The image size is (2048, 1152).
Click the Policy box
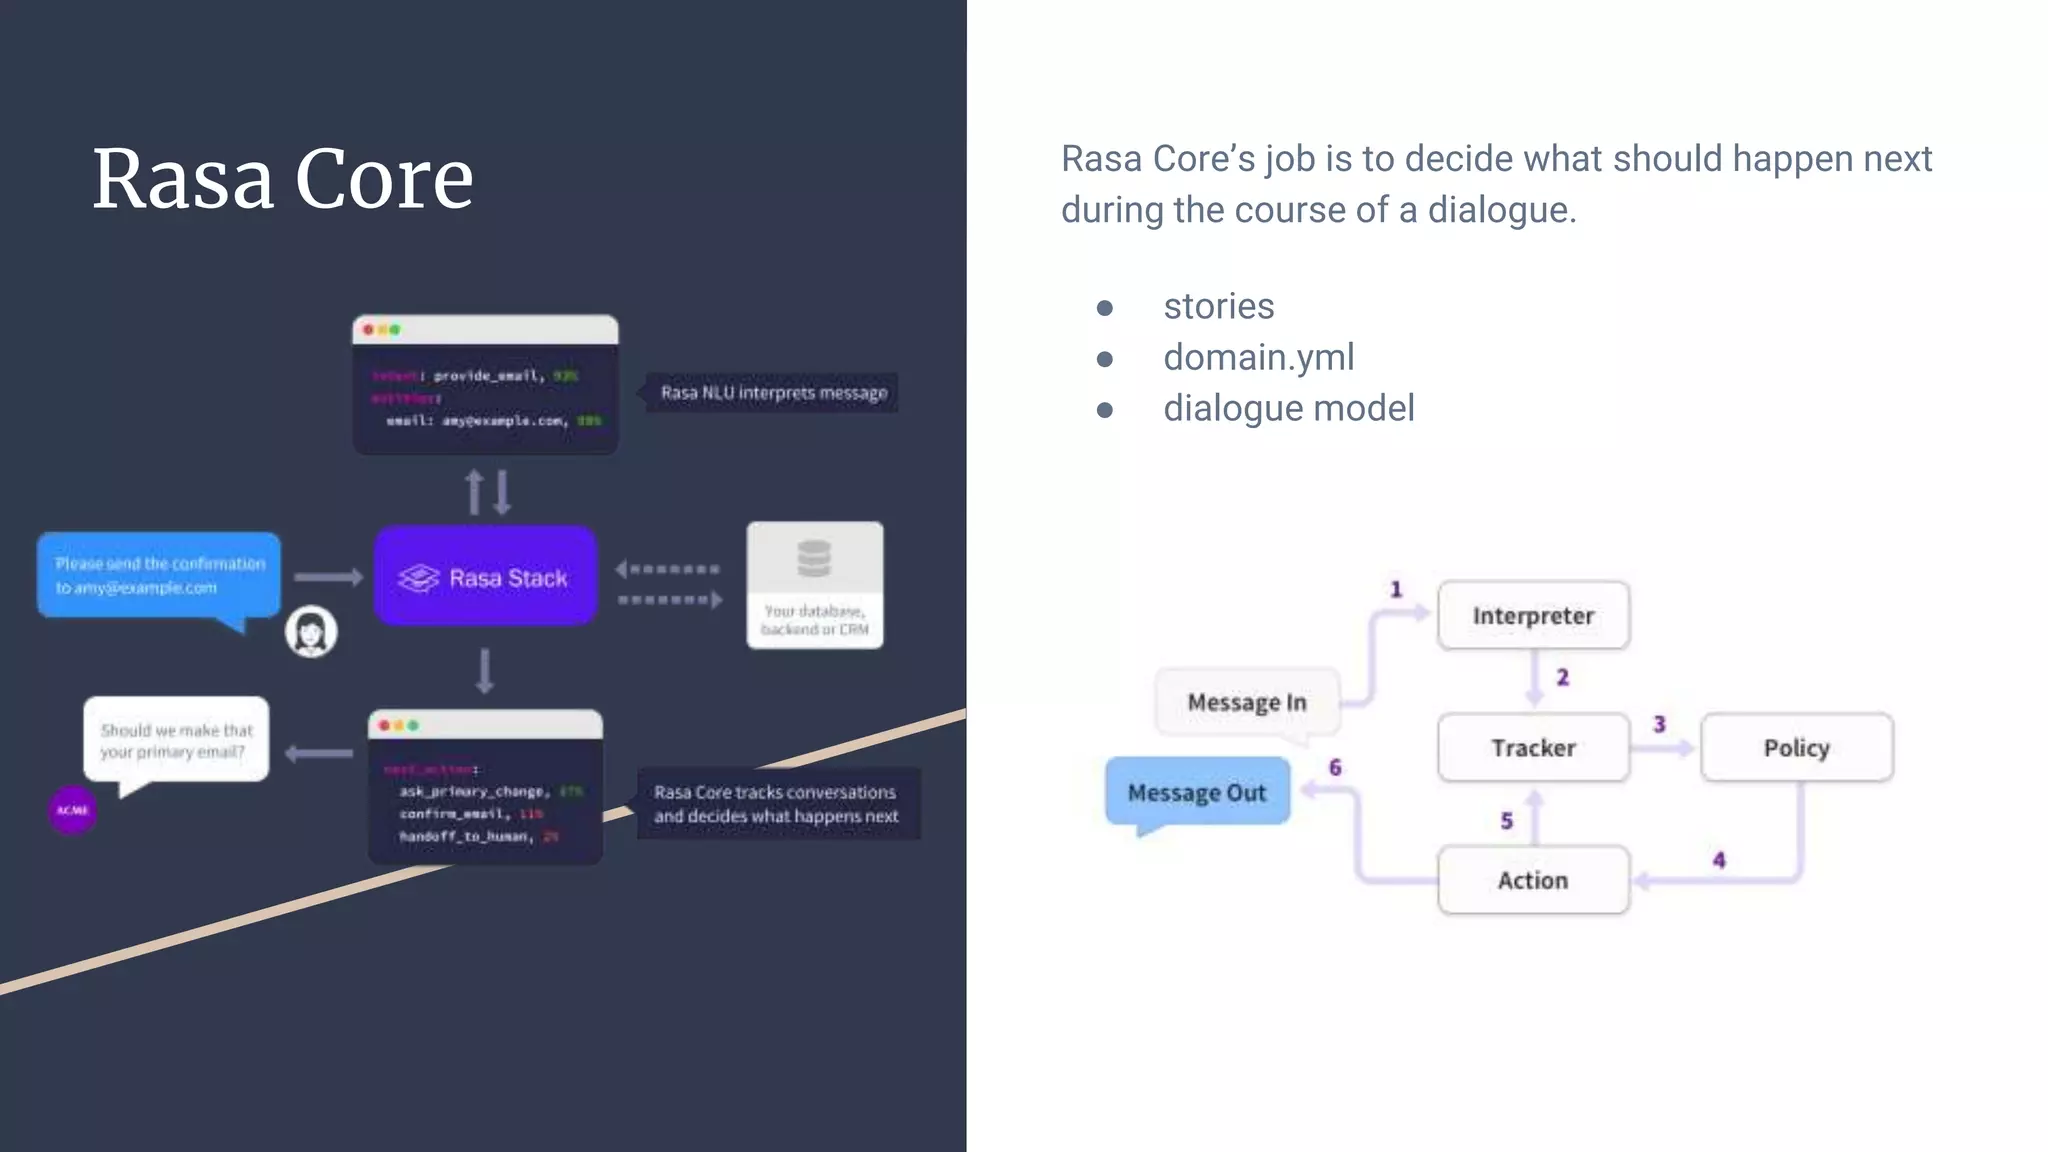tap(1797, 748)
